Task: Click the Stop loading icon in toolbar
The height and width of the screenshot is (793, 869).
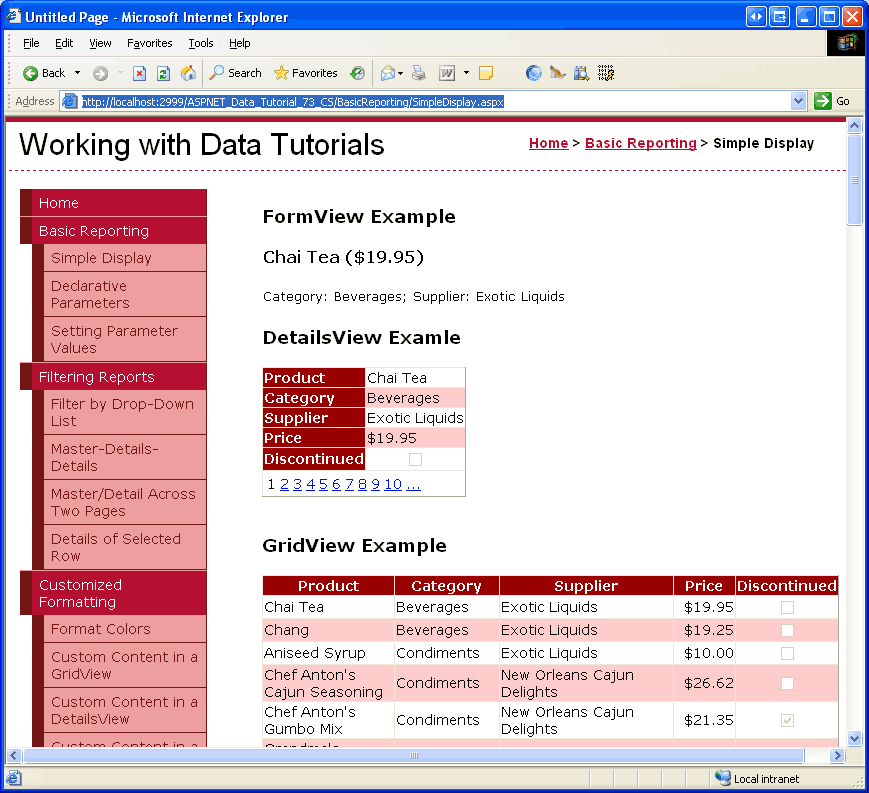Action: click(139, 73)
